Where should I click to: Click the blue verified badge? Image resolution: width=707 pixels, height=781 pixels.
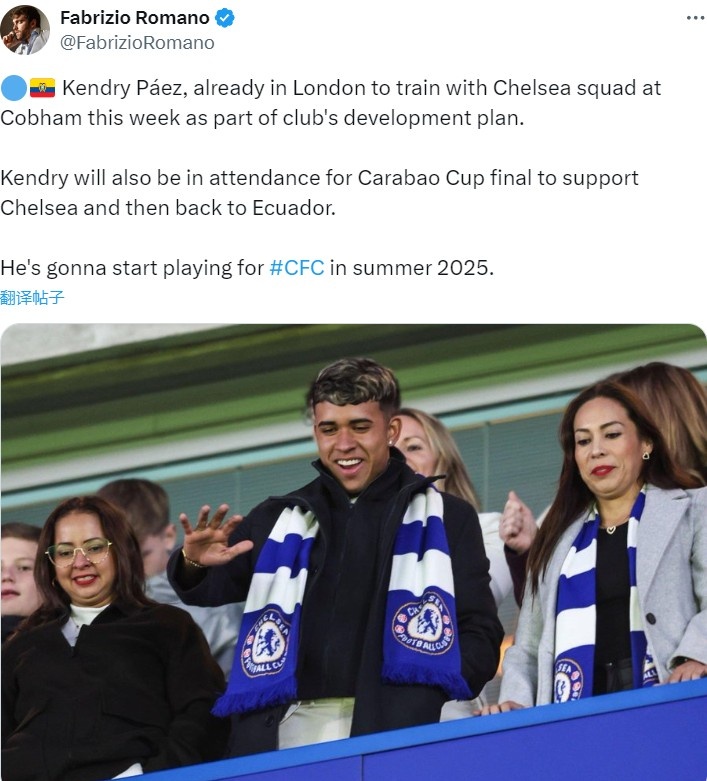224,18
